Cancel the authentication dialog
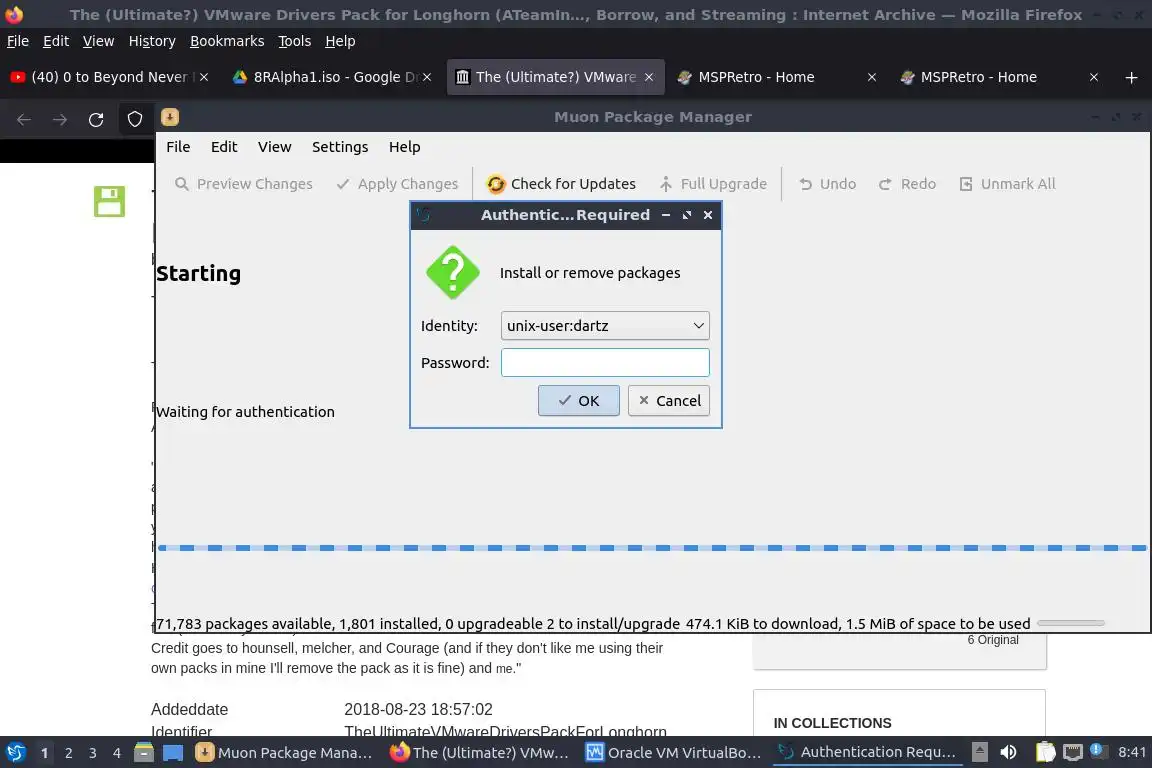The height and width of the screenshot is (768, 1152). click(x=669, y=401)
